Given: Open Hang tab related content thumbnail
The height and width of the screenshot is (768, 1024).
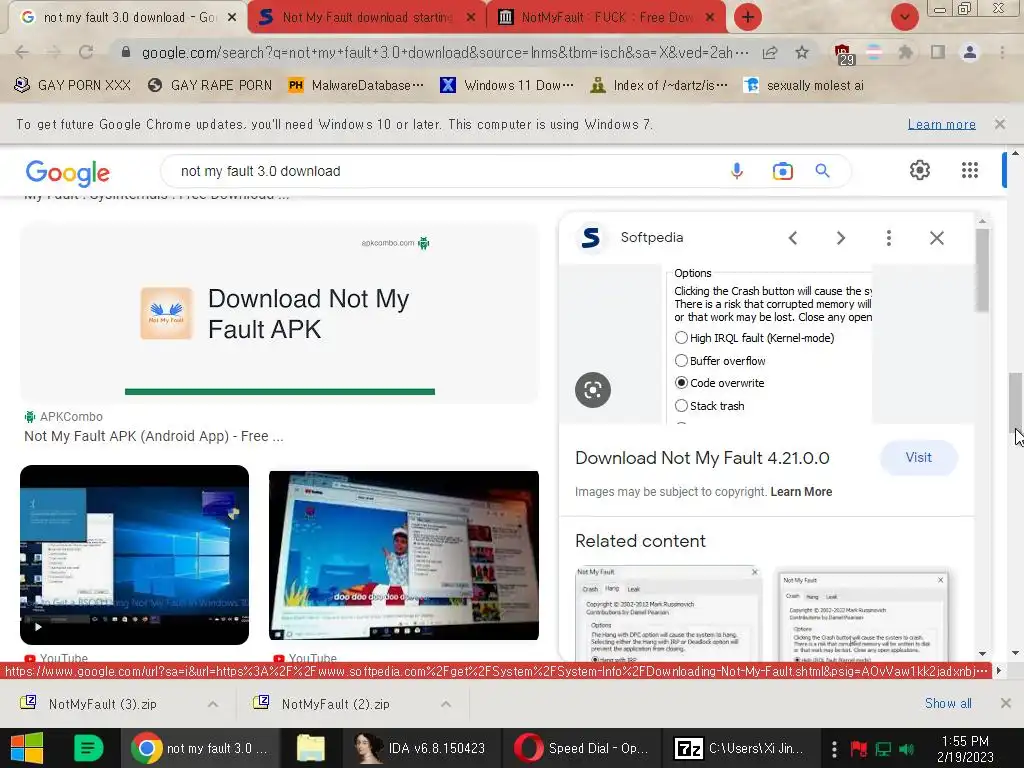Looking at the screenshot, I should coord(668,614).
